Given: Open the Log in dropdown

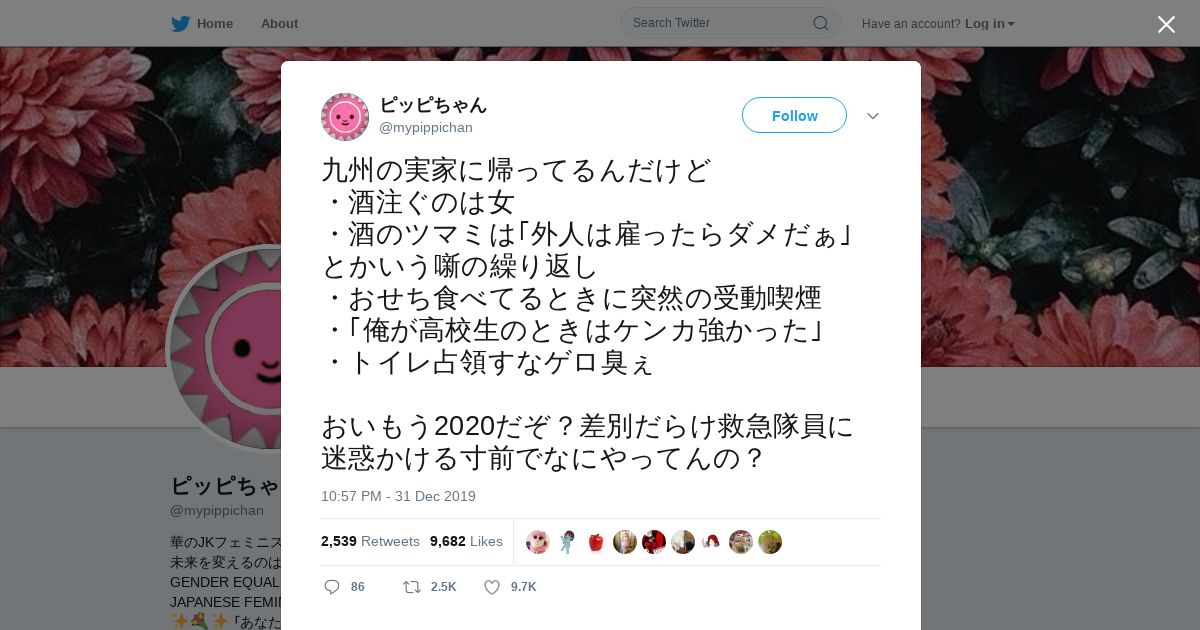Looking at the screenshot, I should 990,23.
